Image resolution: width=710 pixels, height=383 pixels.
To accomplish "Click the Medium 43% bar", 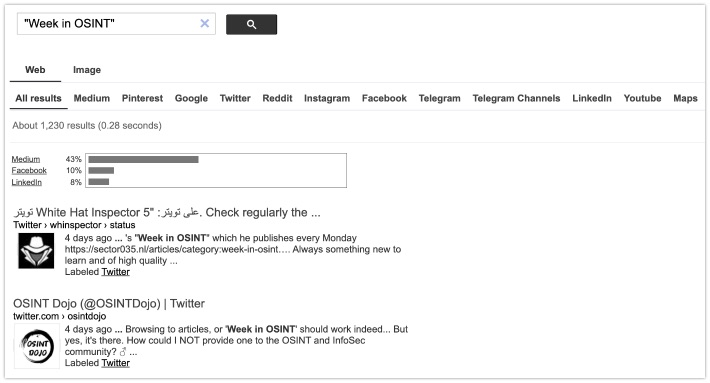I will (x=144, y=159).
